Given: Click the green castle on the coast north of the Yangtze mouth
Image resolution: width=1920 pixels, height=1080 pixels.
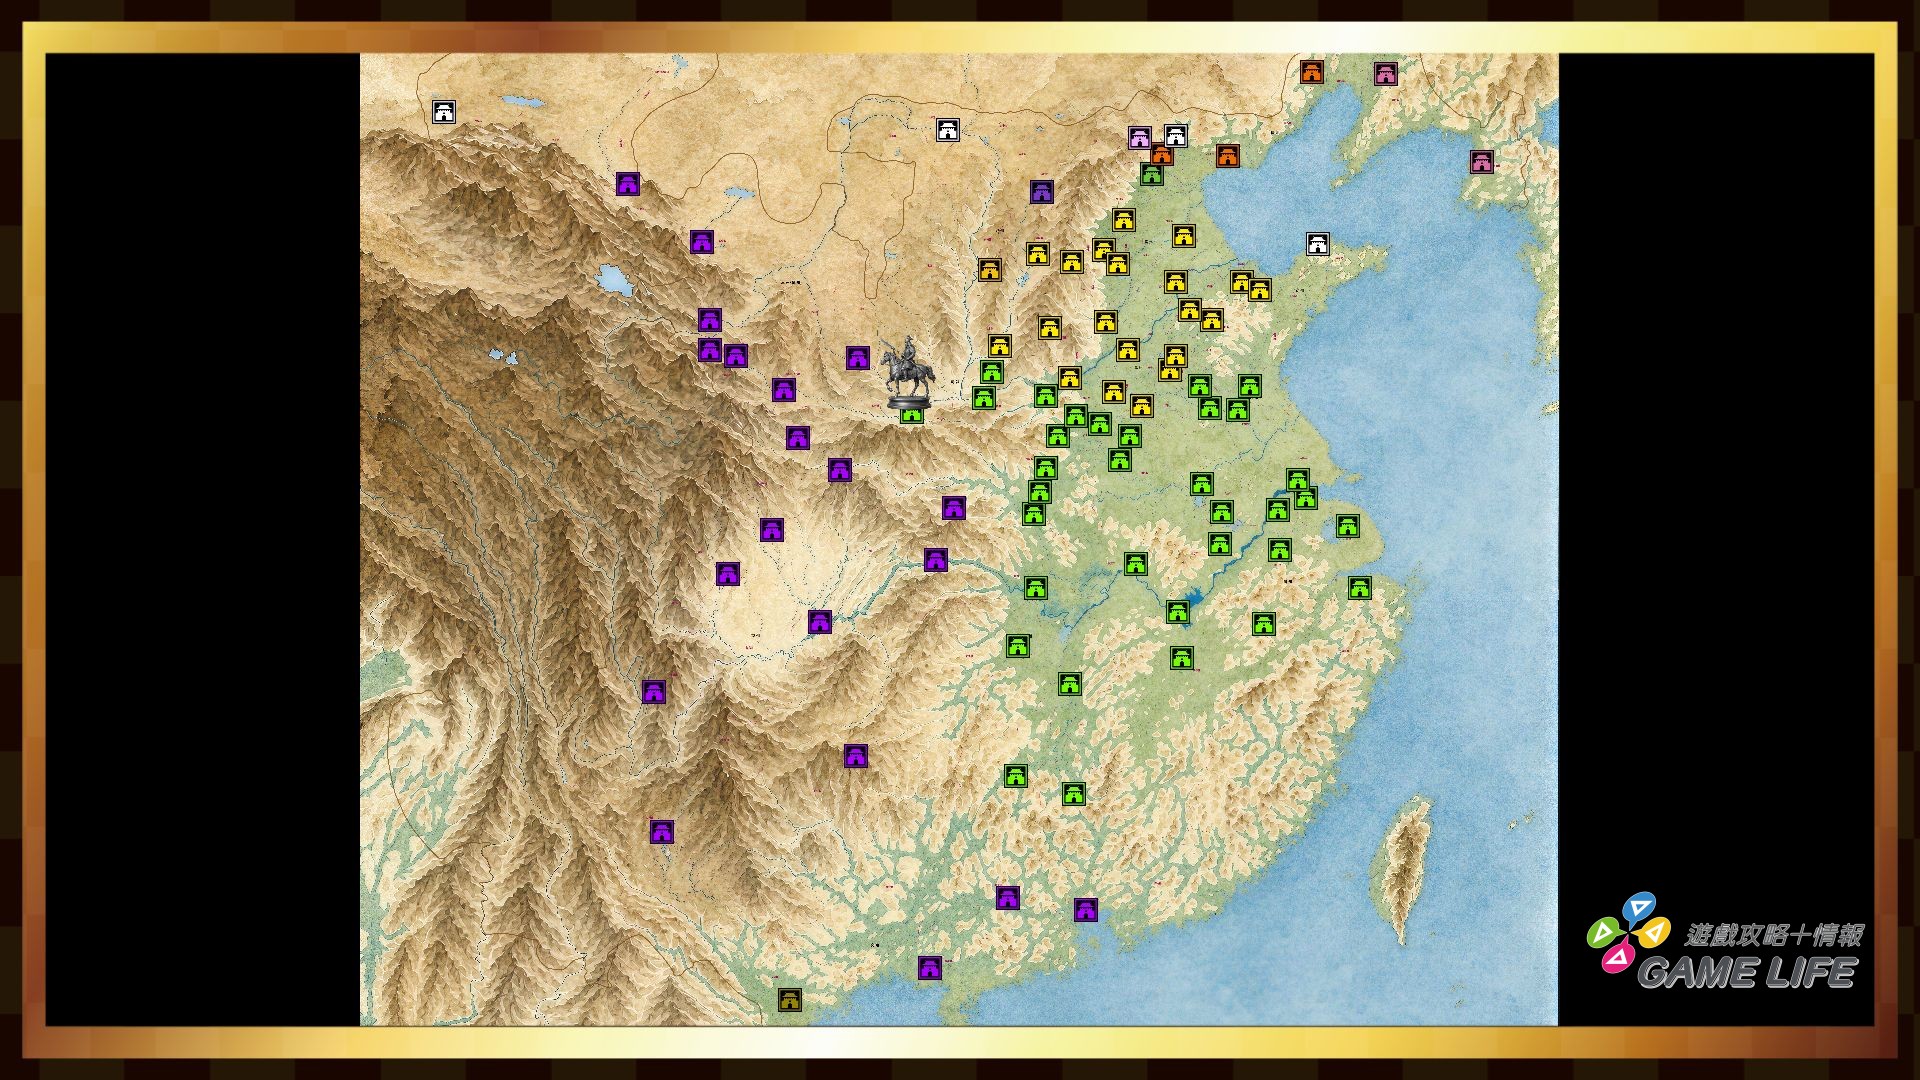Looking at the screenshot, I should pyautogui.click(x=1348, y=526).
